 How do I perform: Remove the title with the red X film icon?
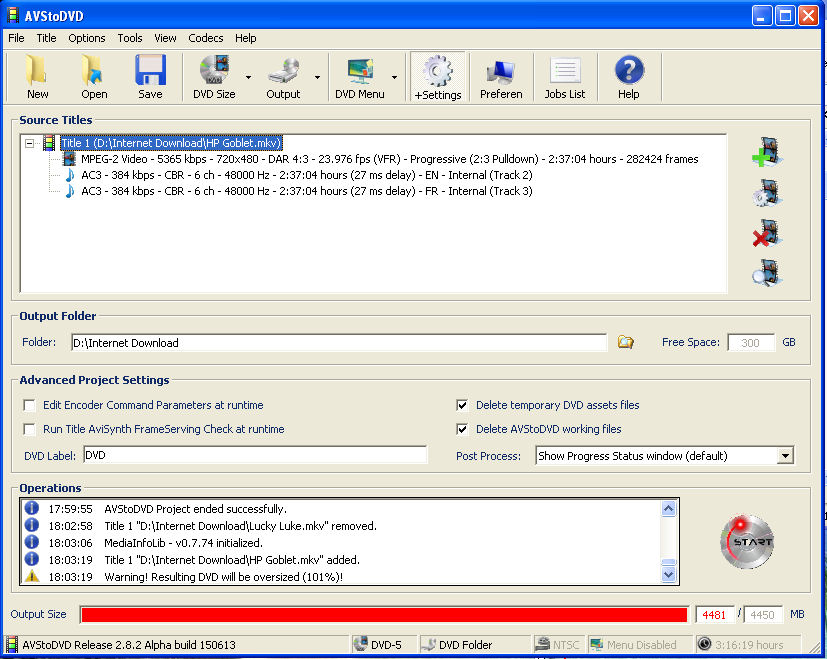point(767,233)
